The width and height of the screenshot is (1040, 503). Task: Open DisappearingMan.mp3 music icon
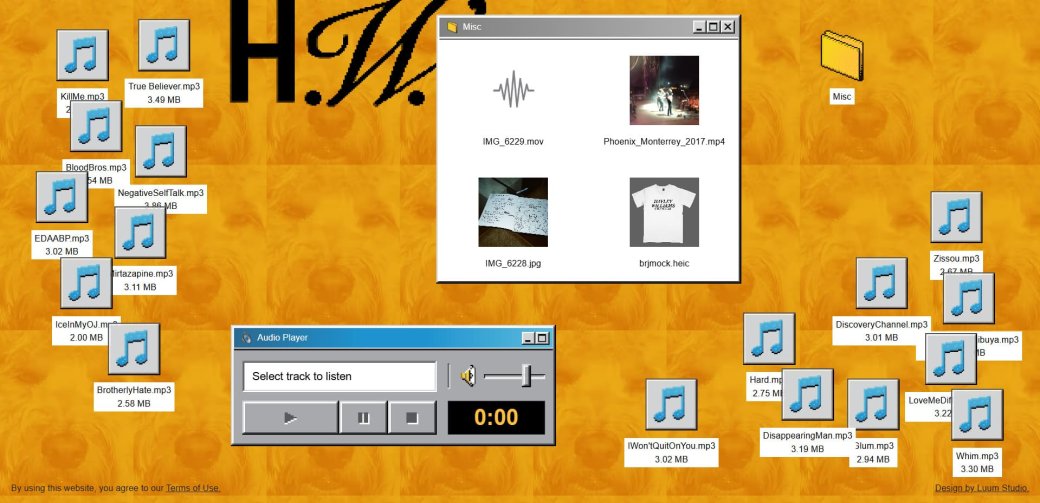click(x=807, y=395)
